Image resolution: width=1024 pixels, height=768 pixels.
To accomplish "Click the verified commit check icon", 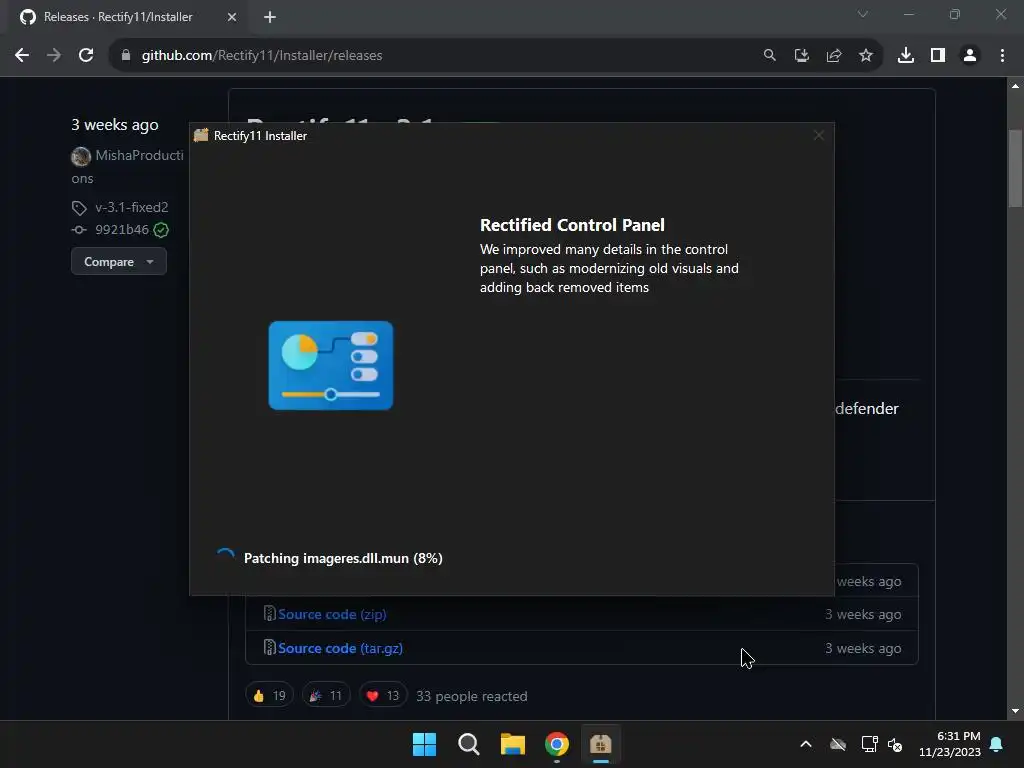I will coord(161,230).
